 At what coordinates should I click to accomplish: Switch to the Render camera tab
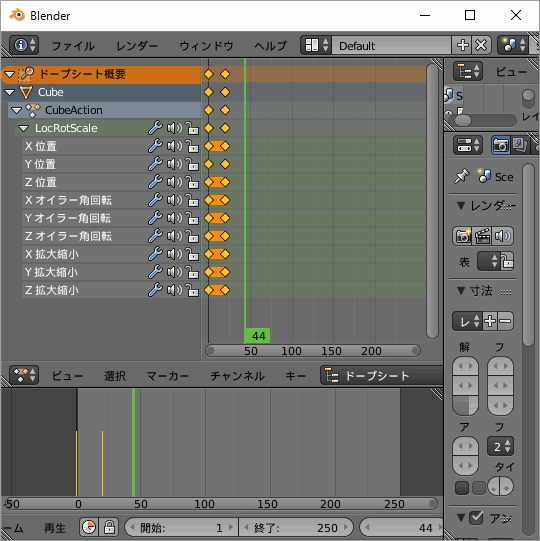[x=500, y=145]
